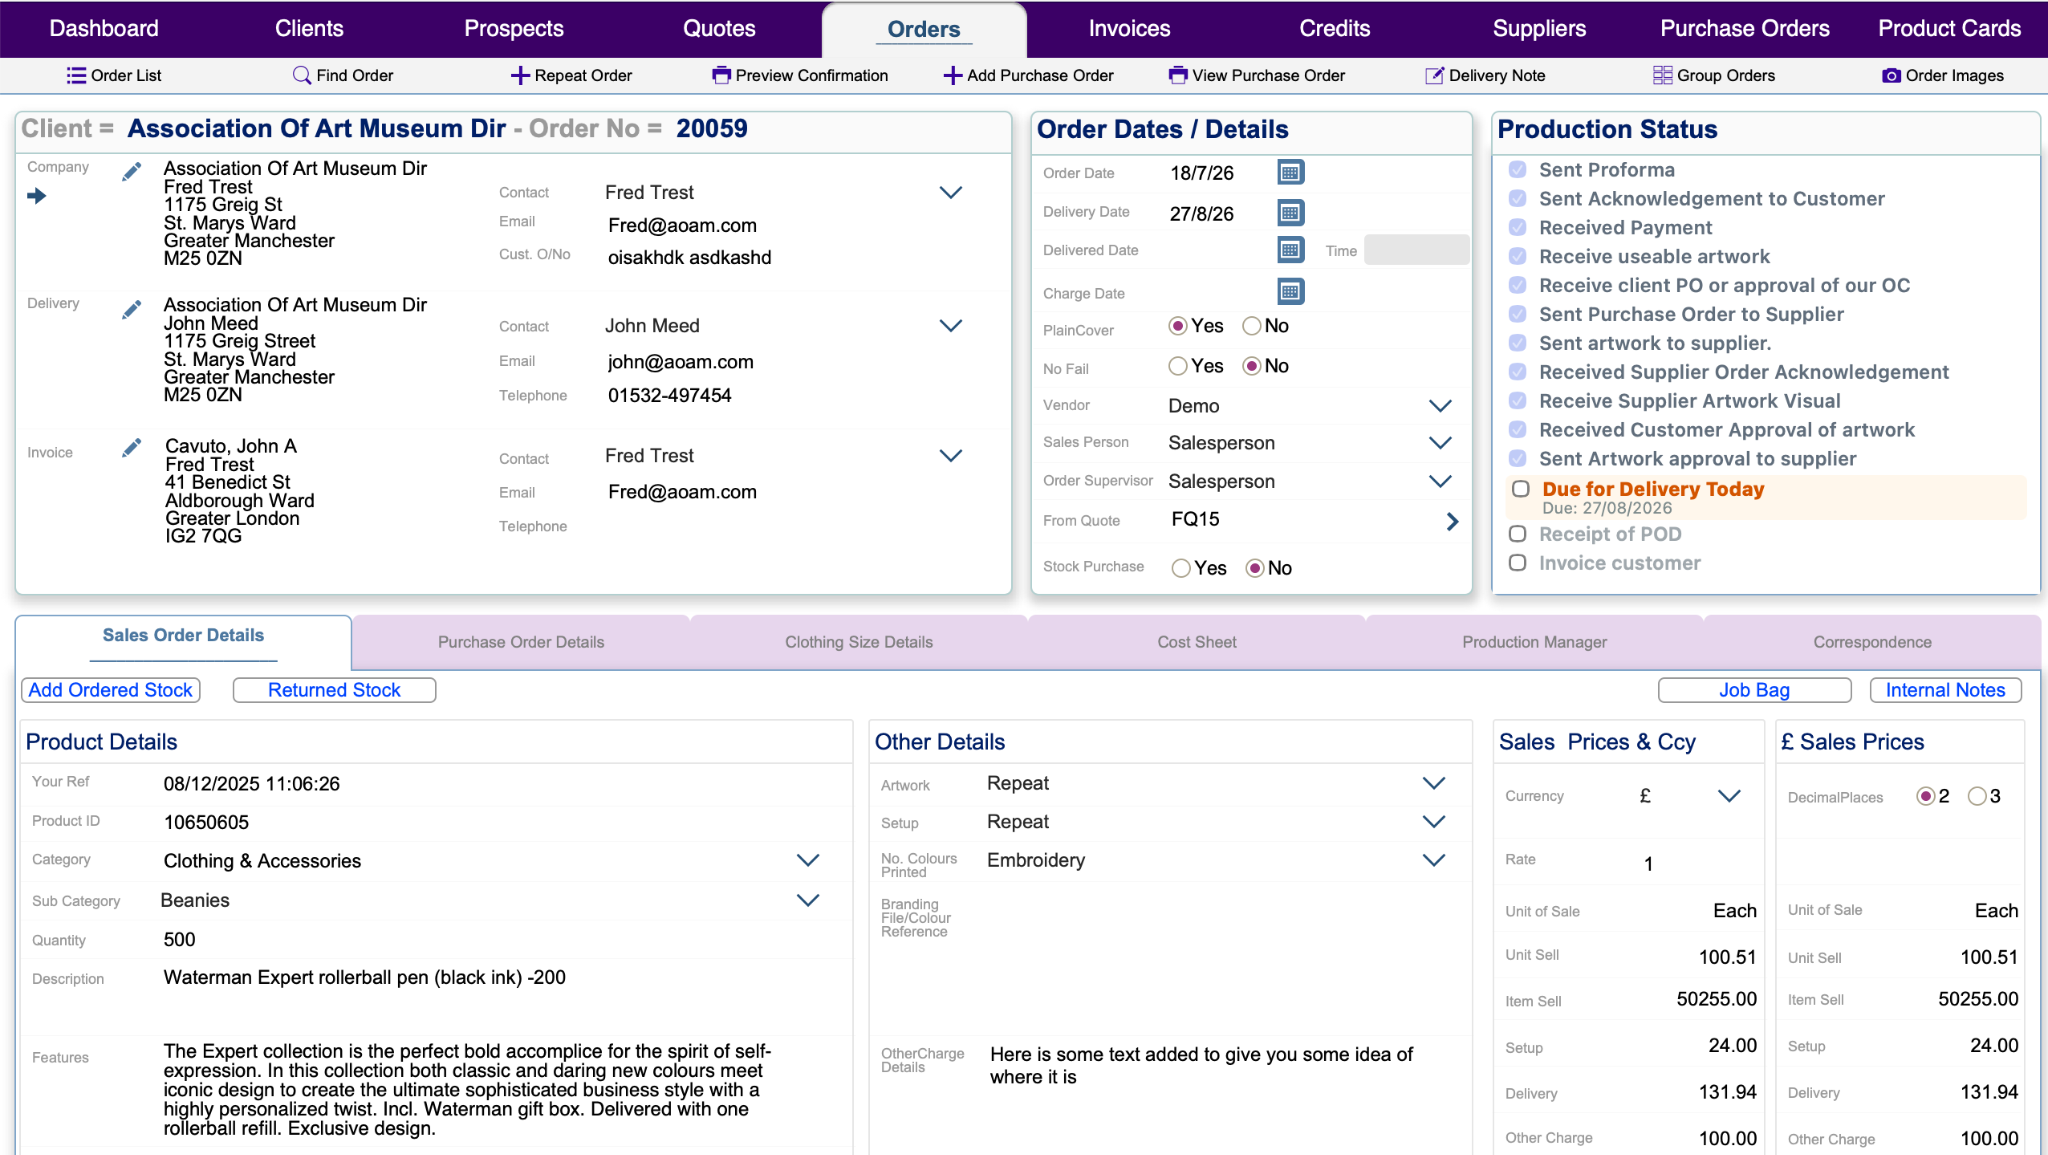Image resolution: width=2048 pixels, height=1155 pixels.
Task: Click the Delivery Note edit icon
Action: point(1434,75)
